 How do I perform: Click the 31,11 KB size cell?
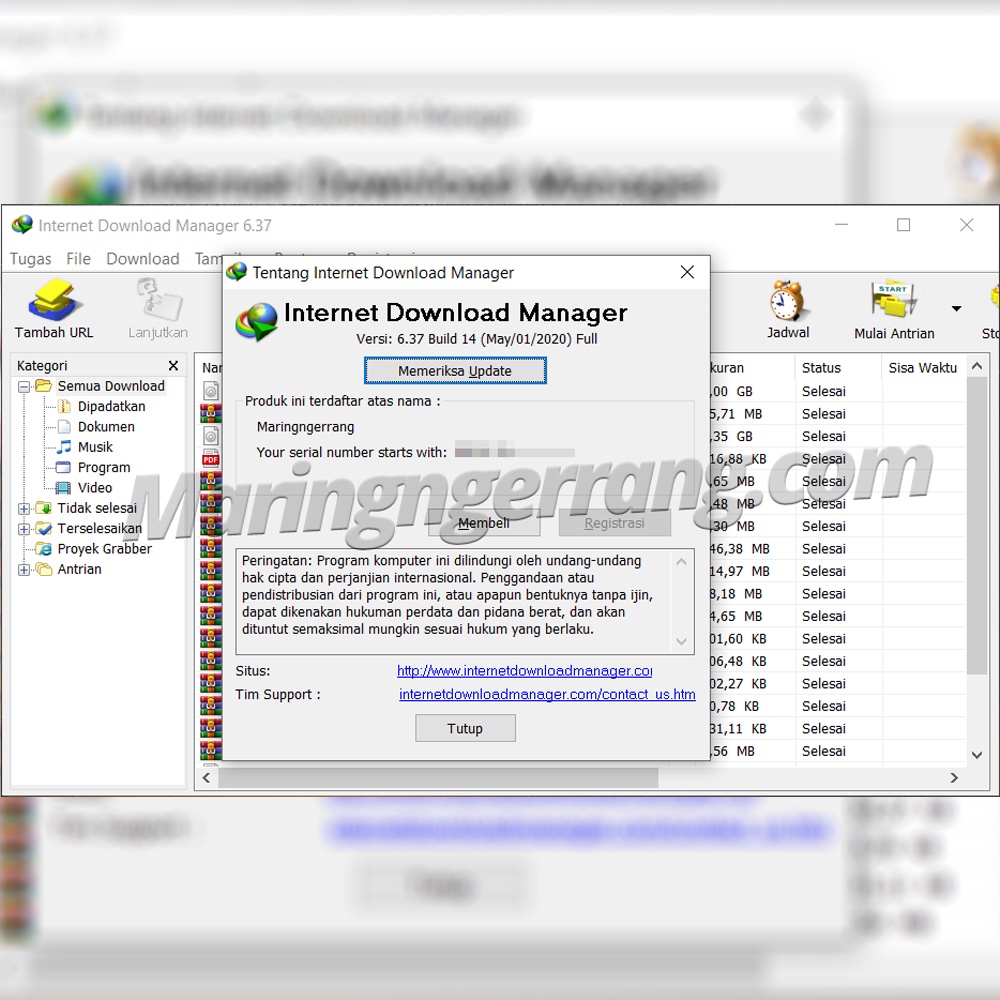(739, 728)
